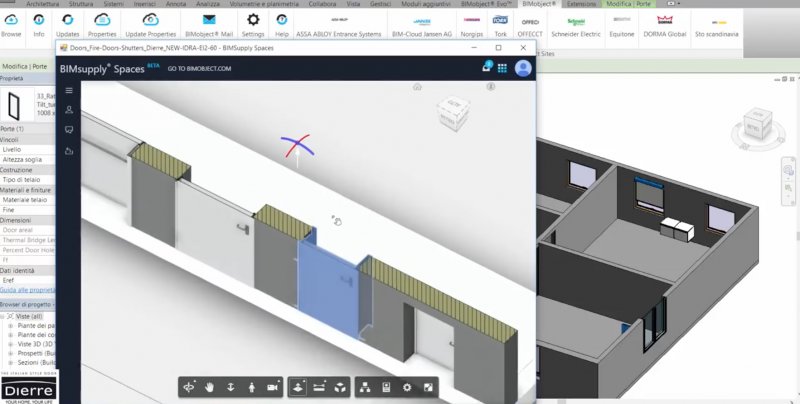Open the apps grid in Spaces header
800x404 pixels.
(x=503, y=68)
